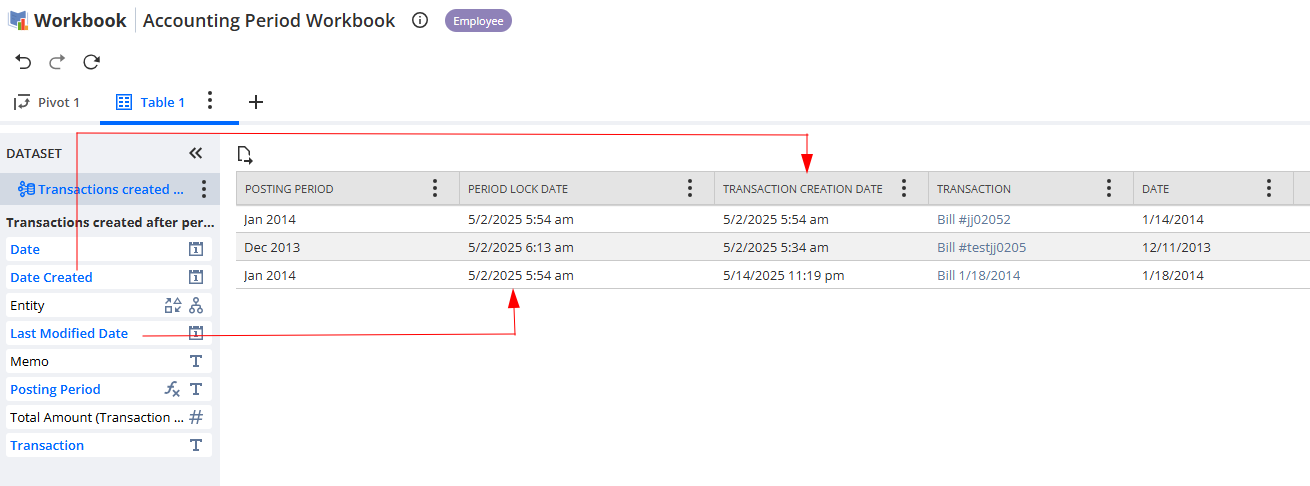Click the export table icon
The image size is (1310, 486).
(245, 154)
